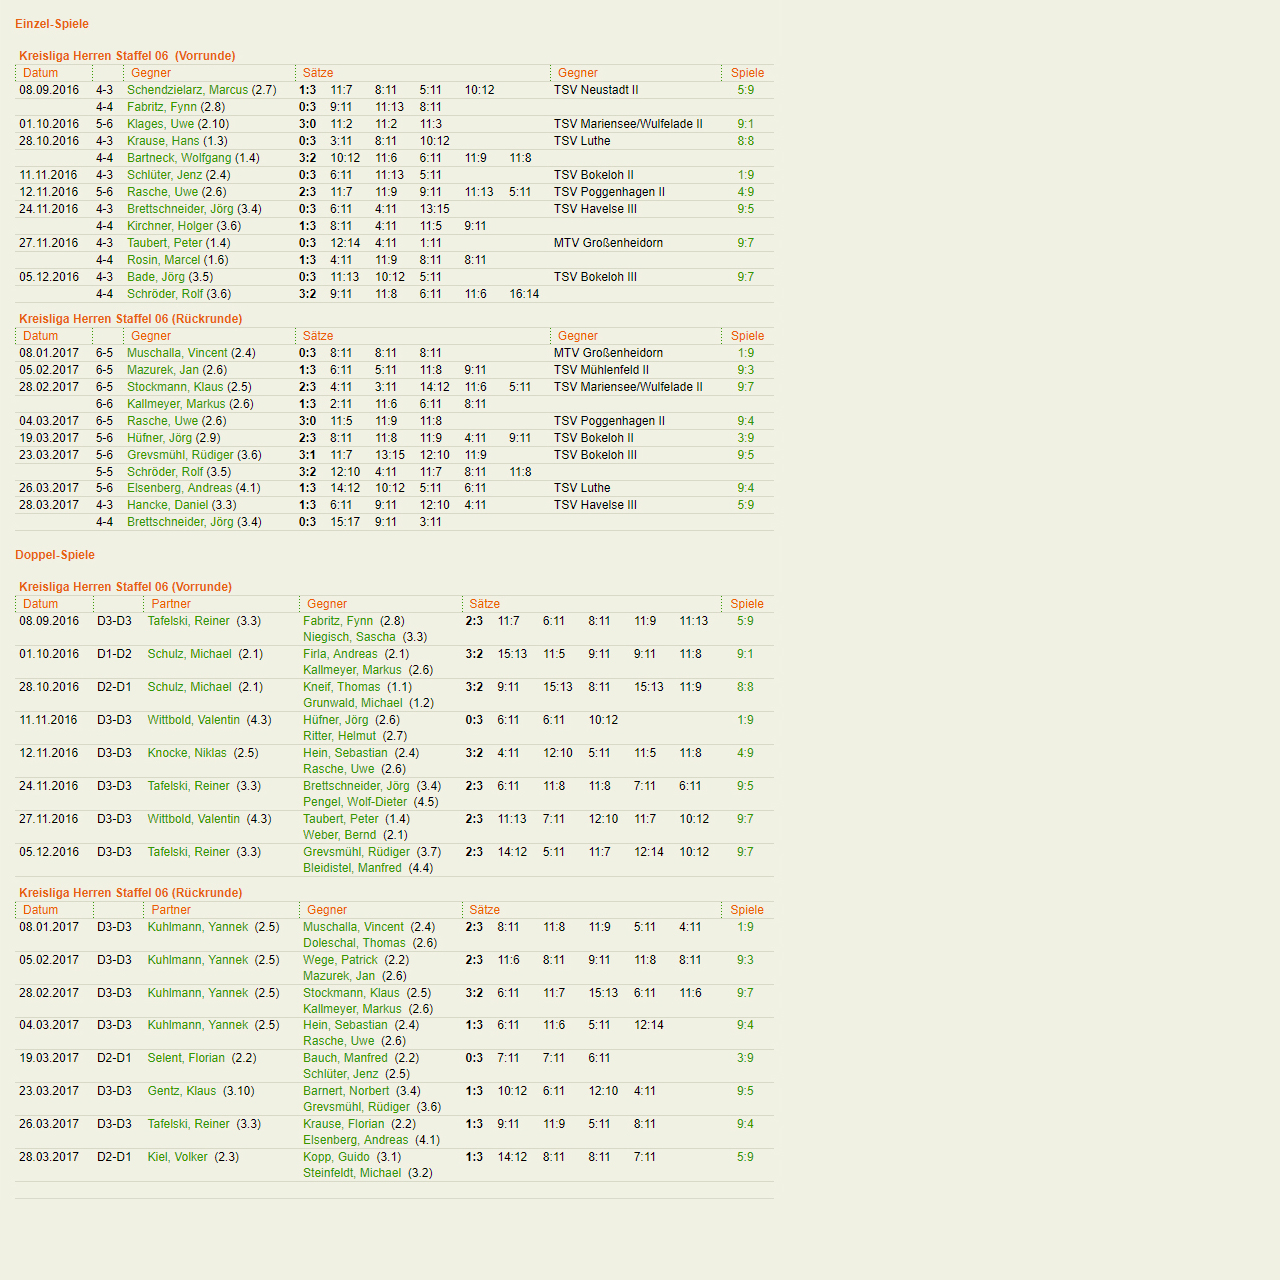1280x1280 pixels.
Task: Open Niegisch, Sascha doubles opponent link
Action: 349,637
